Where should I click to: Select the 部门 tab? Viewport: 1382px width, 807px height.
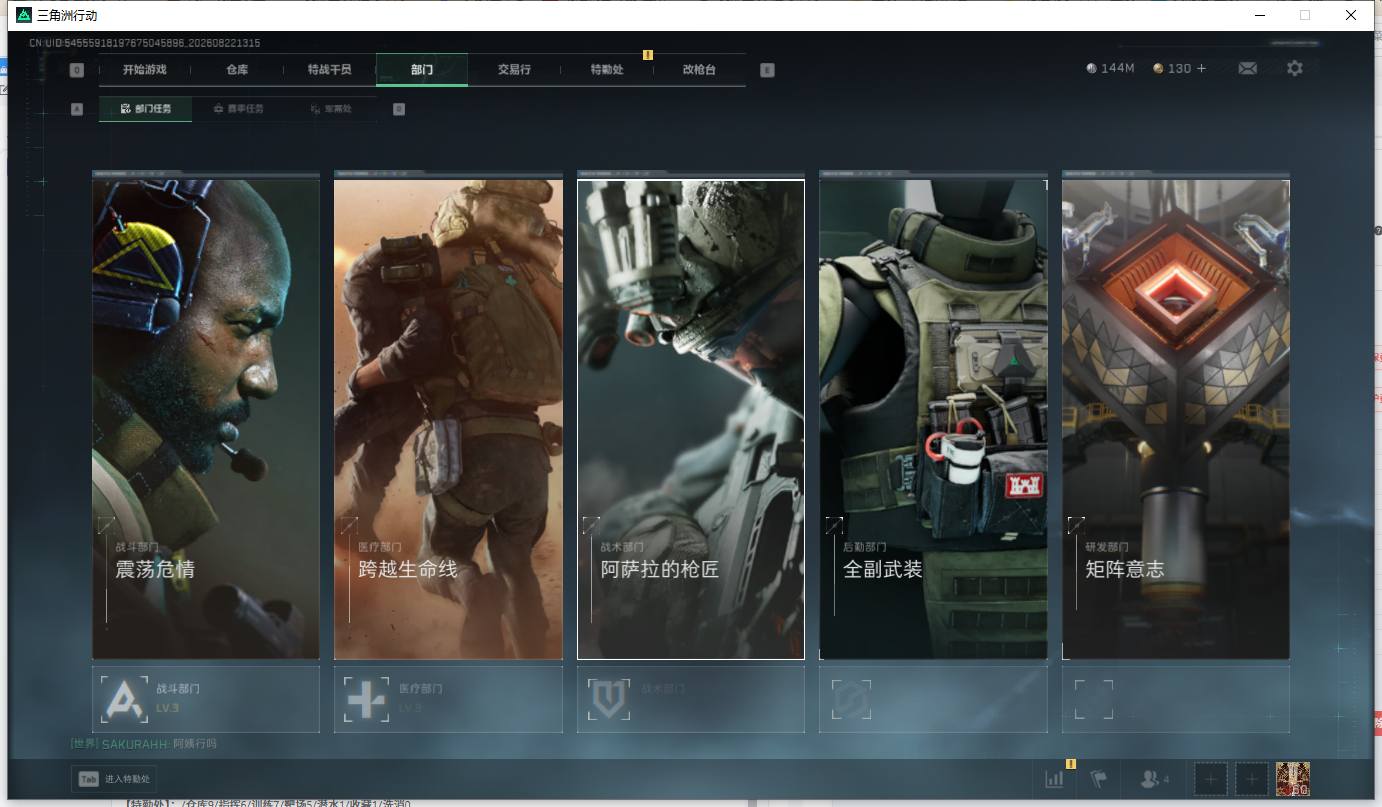(x=422, y=70)
